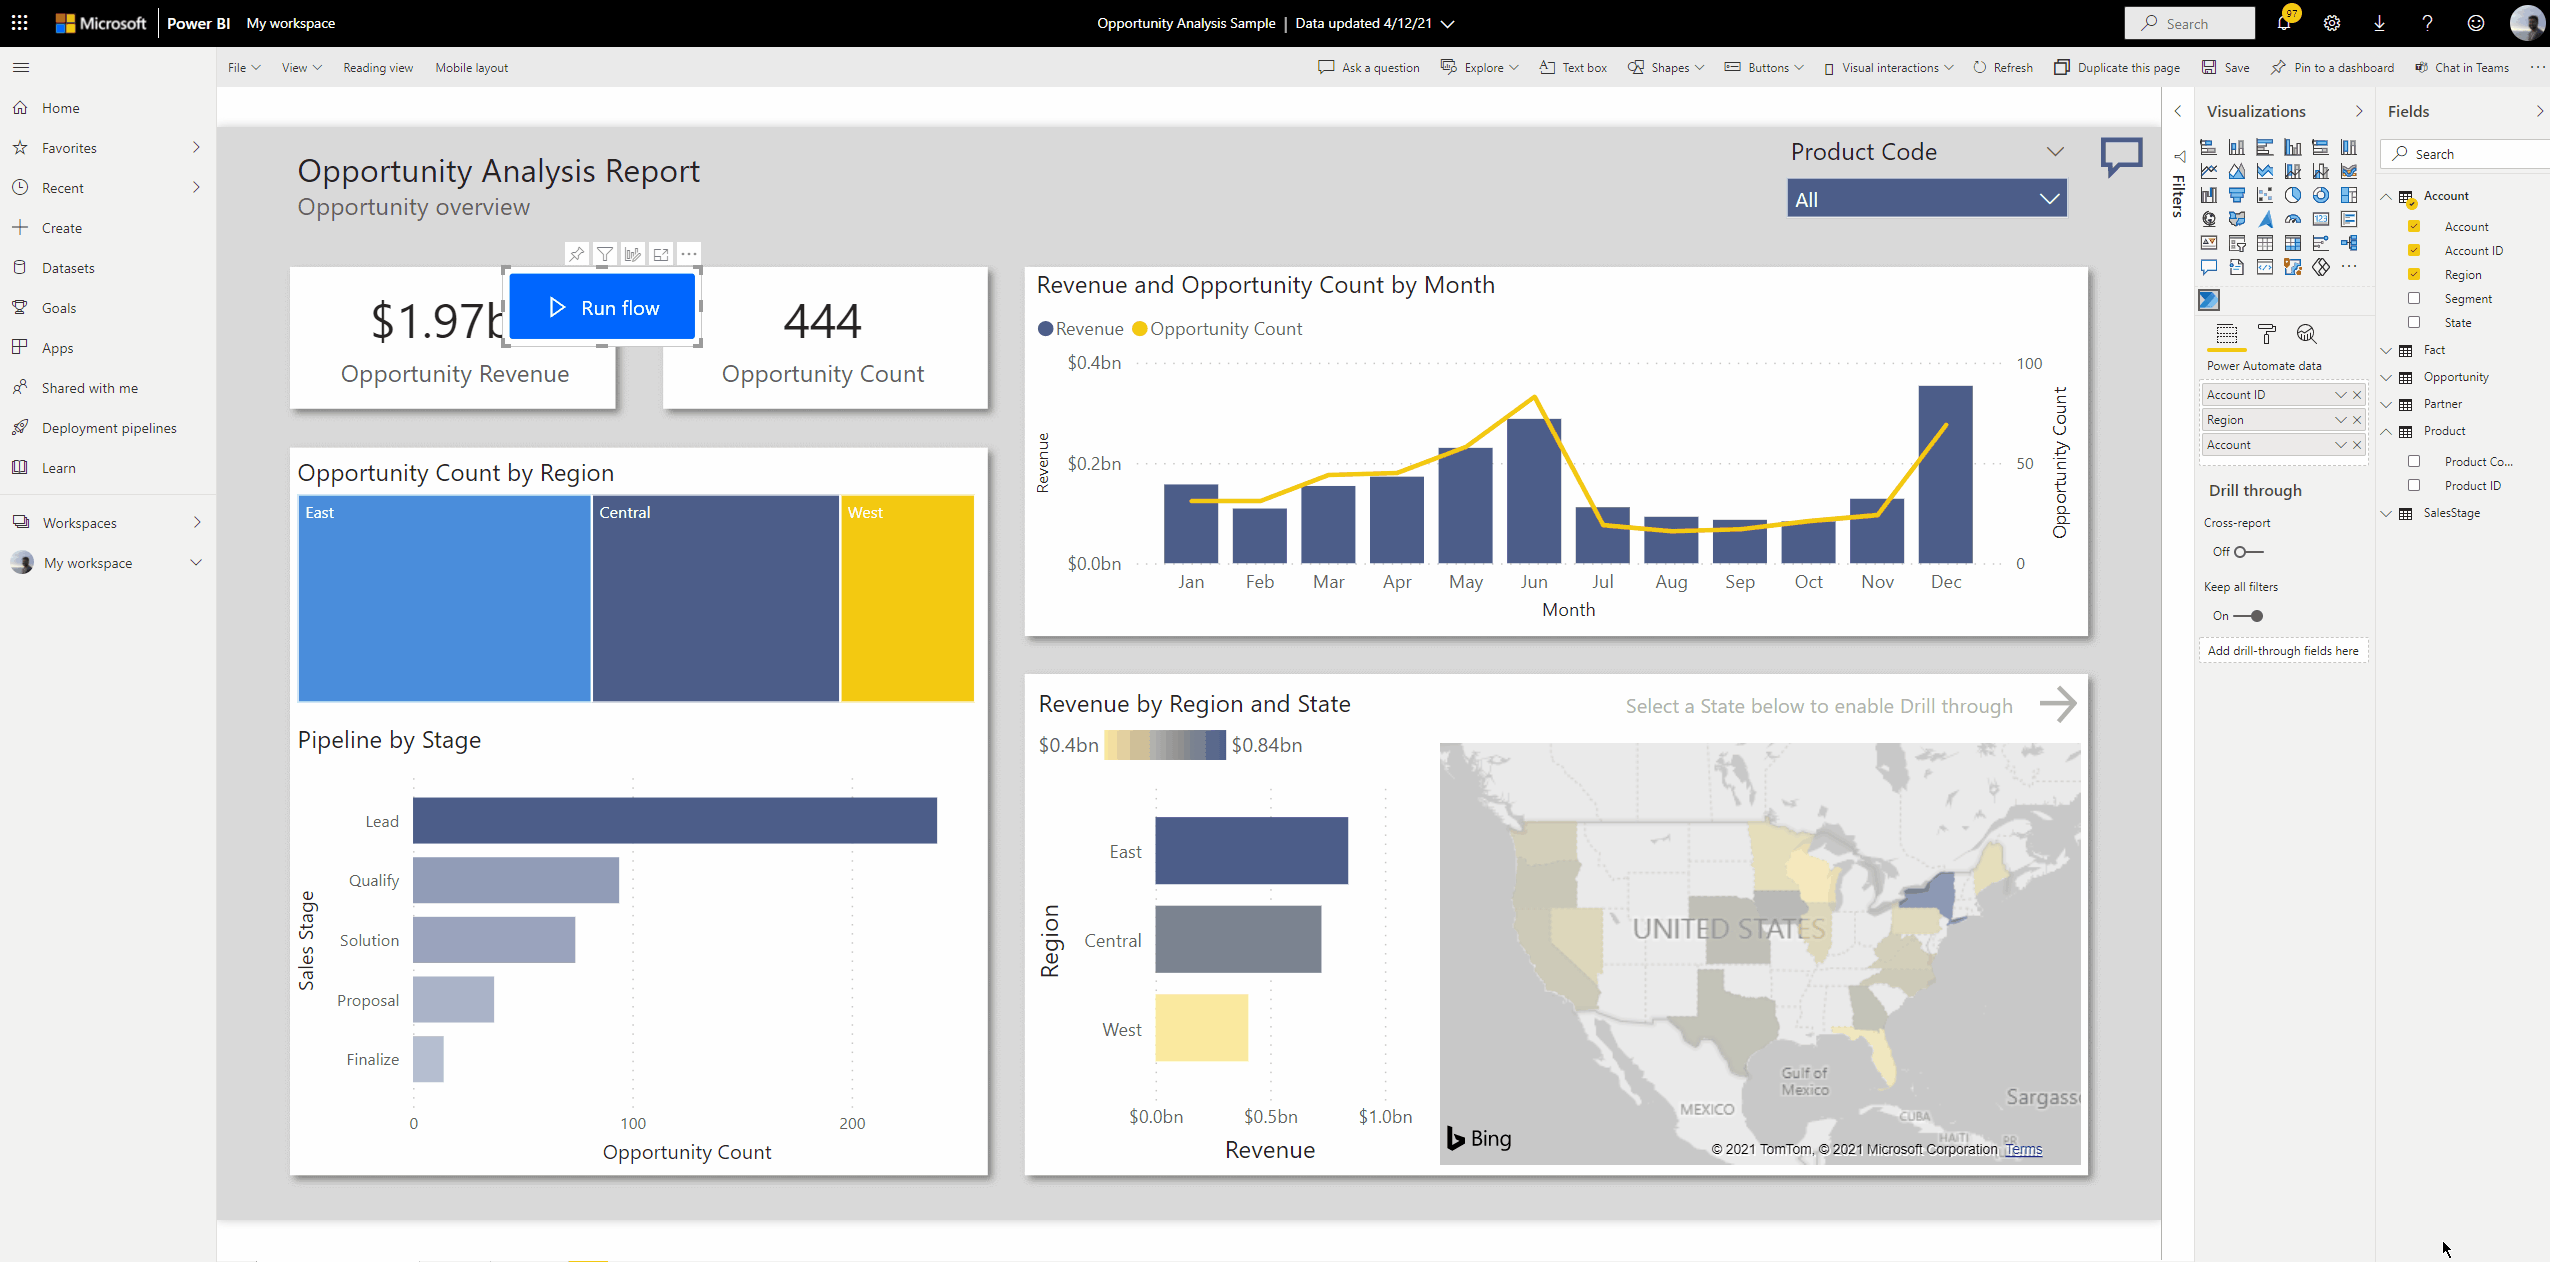Open the Product Code All dropdown
The image size is (2550, 1262).
point(1926,199)
